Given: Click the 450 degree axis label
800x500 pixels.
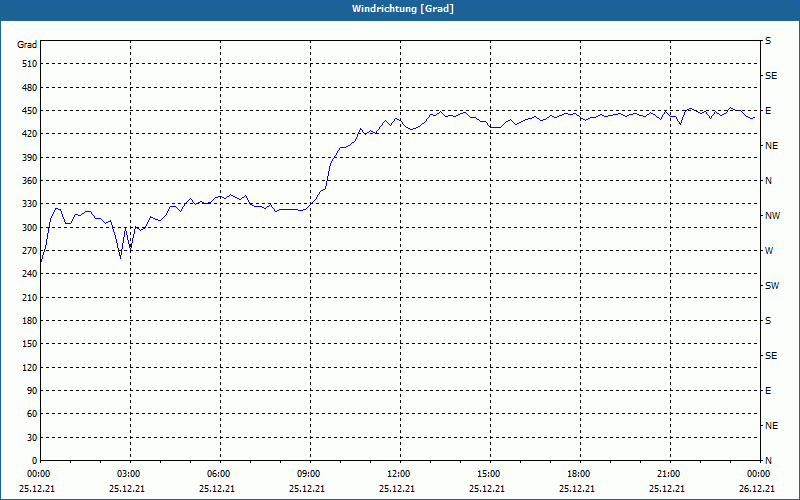Looking at the screenshot, I should 30,111.
